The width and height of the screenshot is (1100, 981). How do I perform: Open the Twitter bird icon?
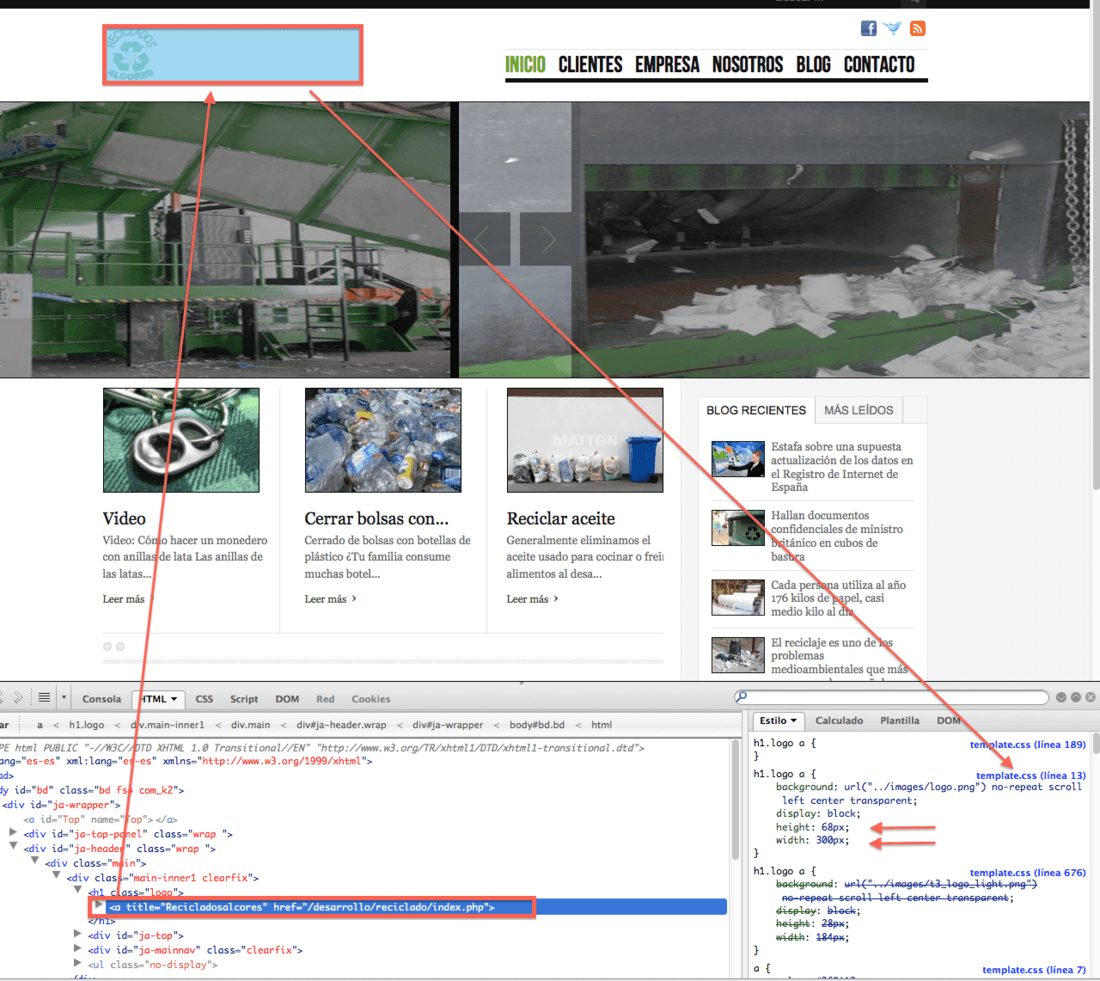pyautogui.click(x=892, y=28)
